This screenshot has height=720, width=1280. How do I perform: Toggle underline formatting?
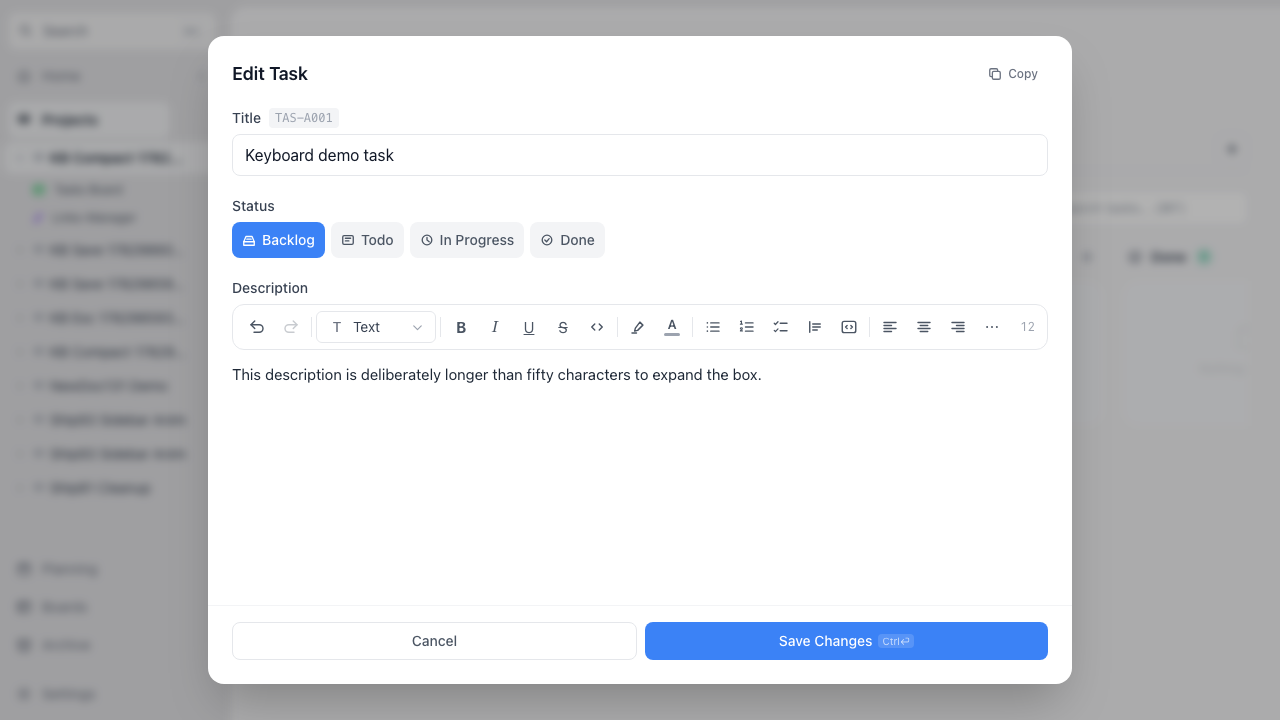pyautogui.click(x=529, y=327)
